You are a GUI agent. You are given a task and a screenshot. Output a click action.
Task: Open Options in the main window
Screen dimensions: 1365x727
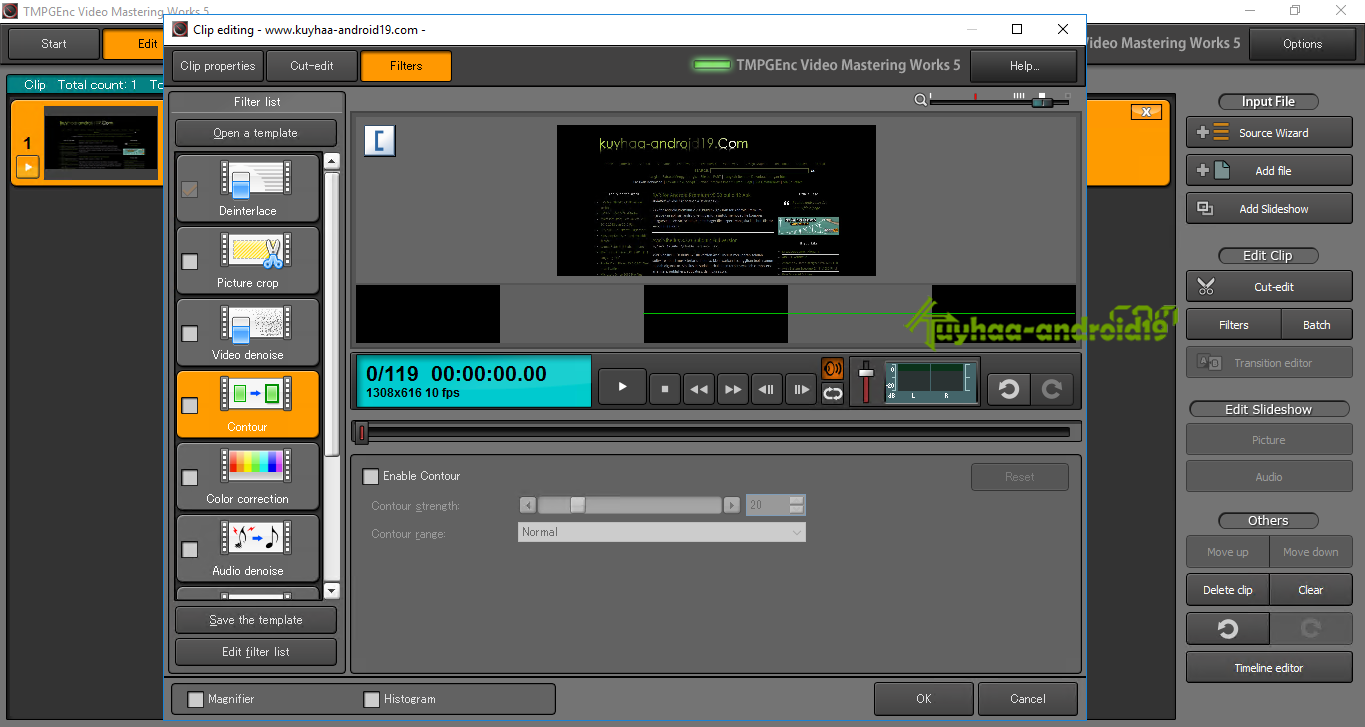1302,44
